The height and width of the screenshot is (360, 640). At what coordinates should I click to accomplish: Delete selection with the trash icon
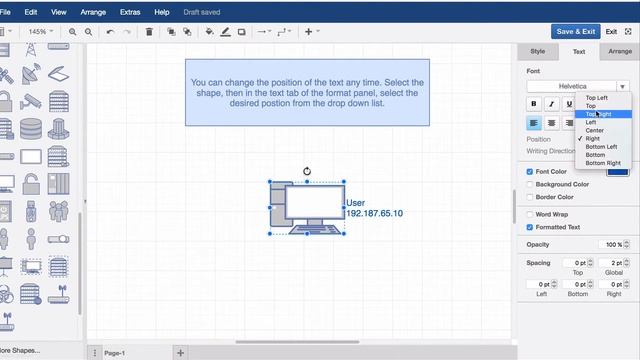coord(149,32)
